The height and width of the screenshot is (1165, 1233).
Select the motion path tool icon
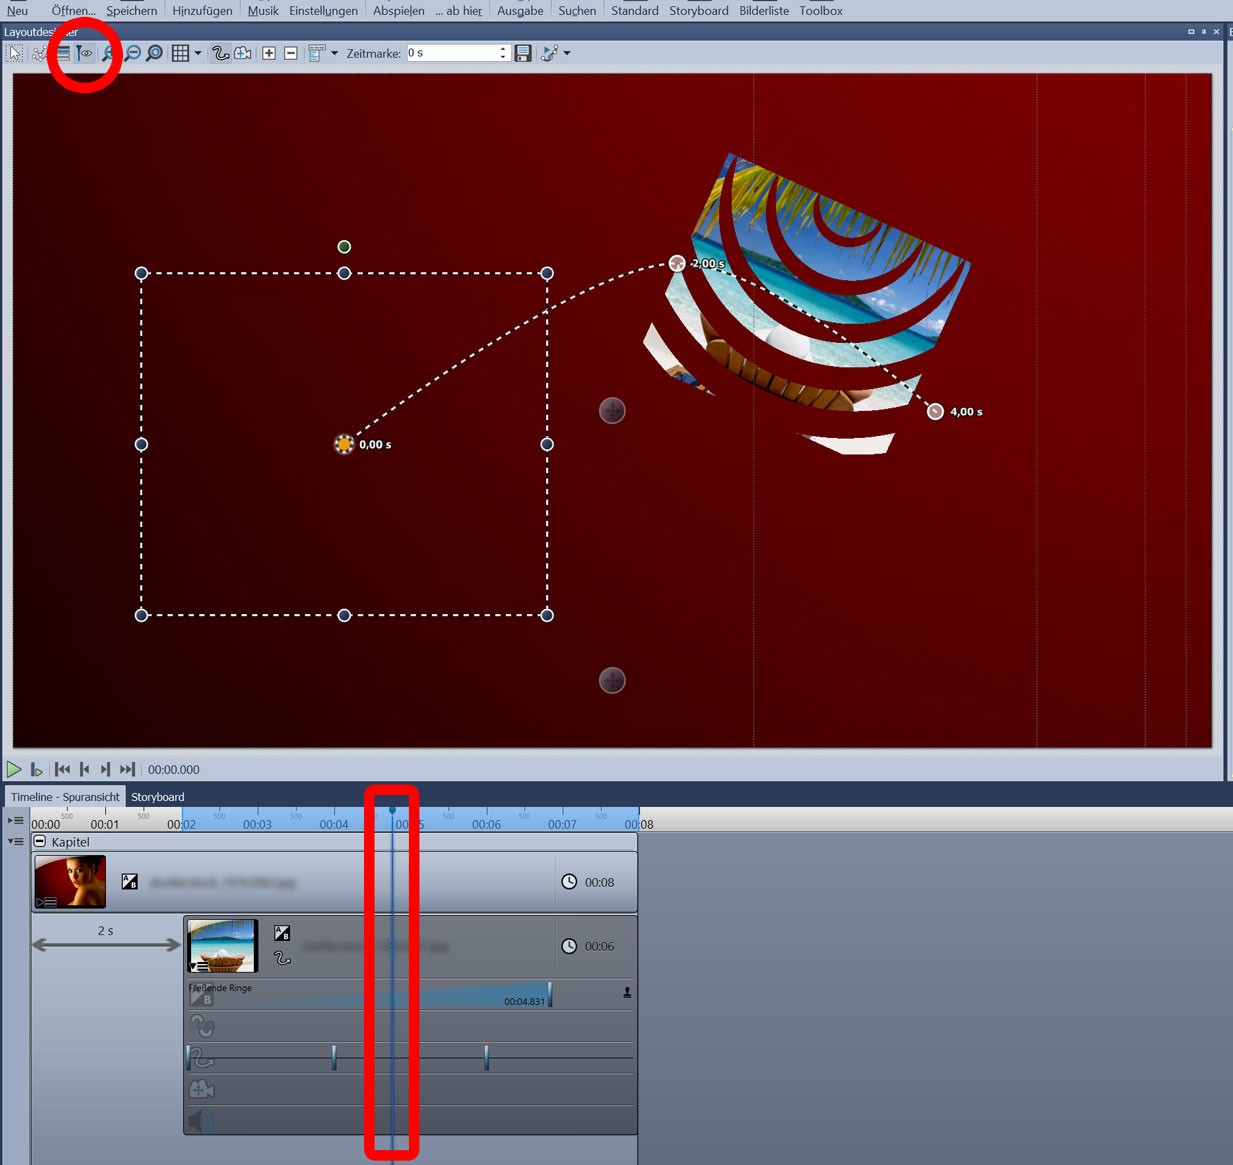220,53
